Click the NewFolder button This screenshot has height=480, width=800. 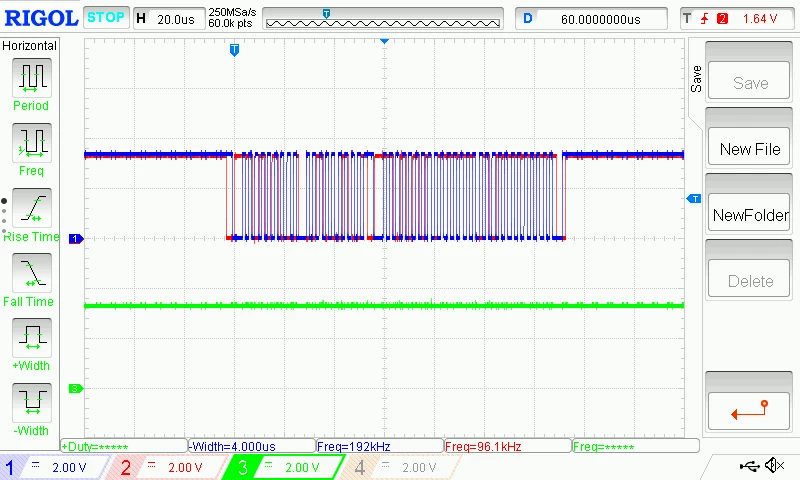(748, 212)
